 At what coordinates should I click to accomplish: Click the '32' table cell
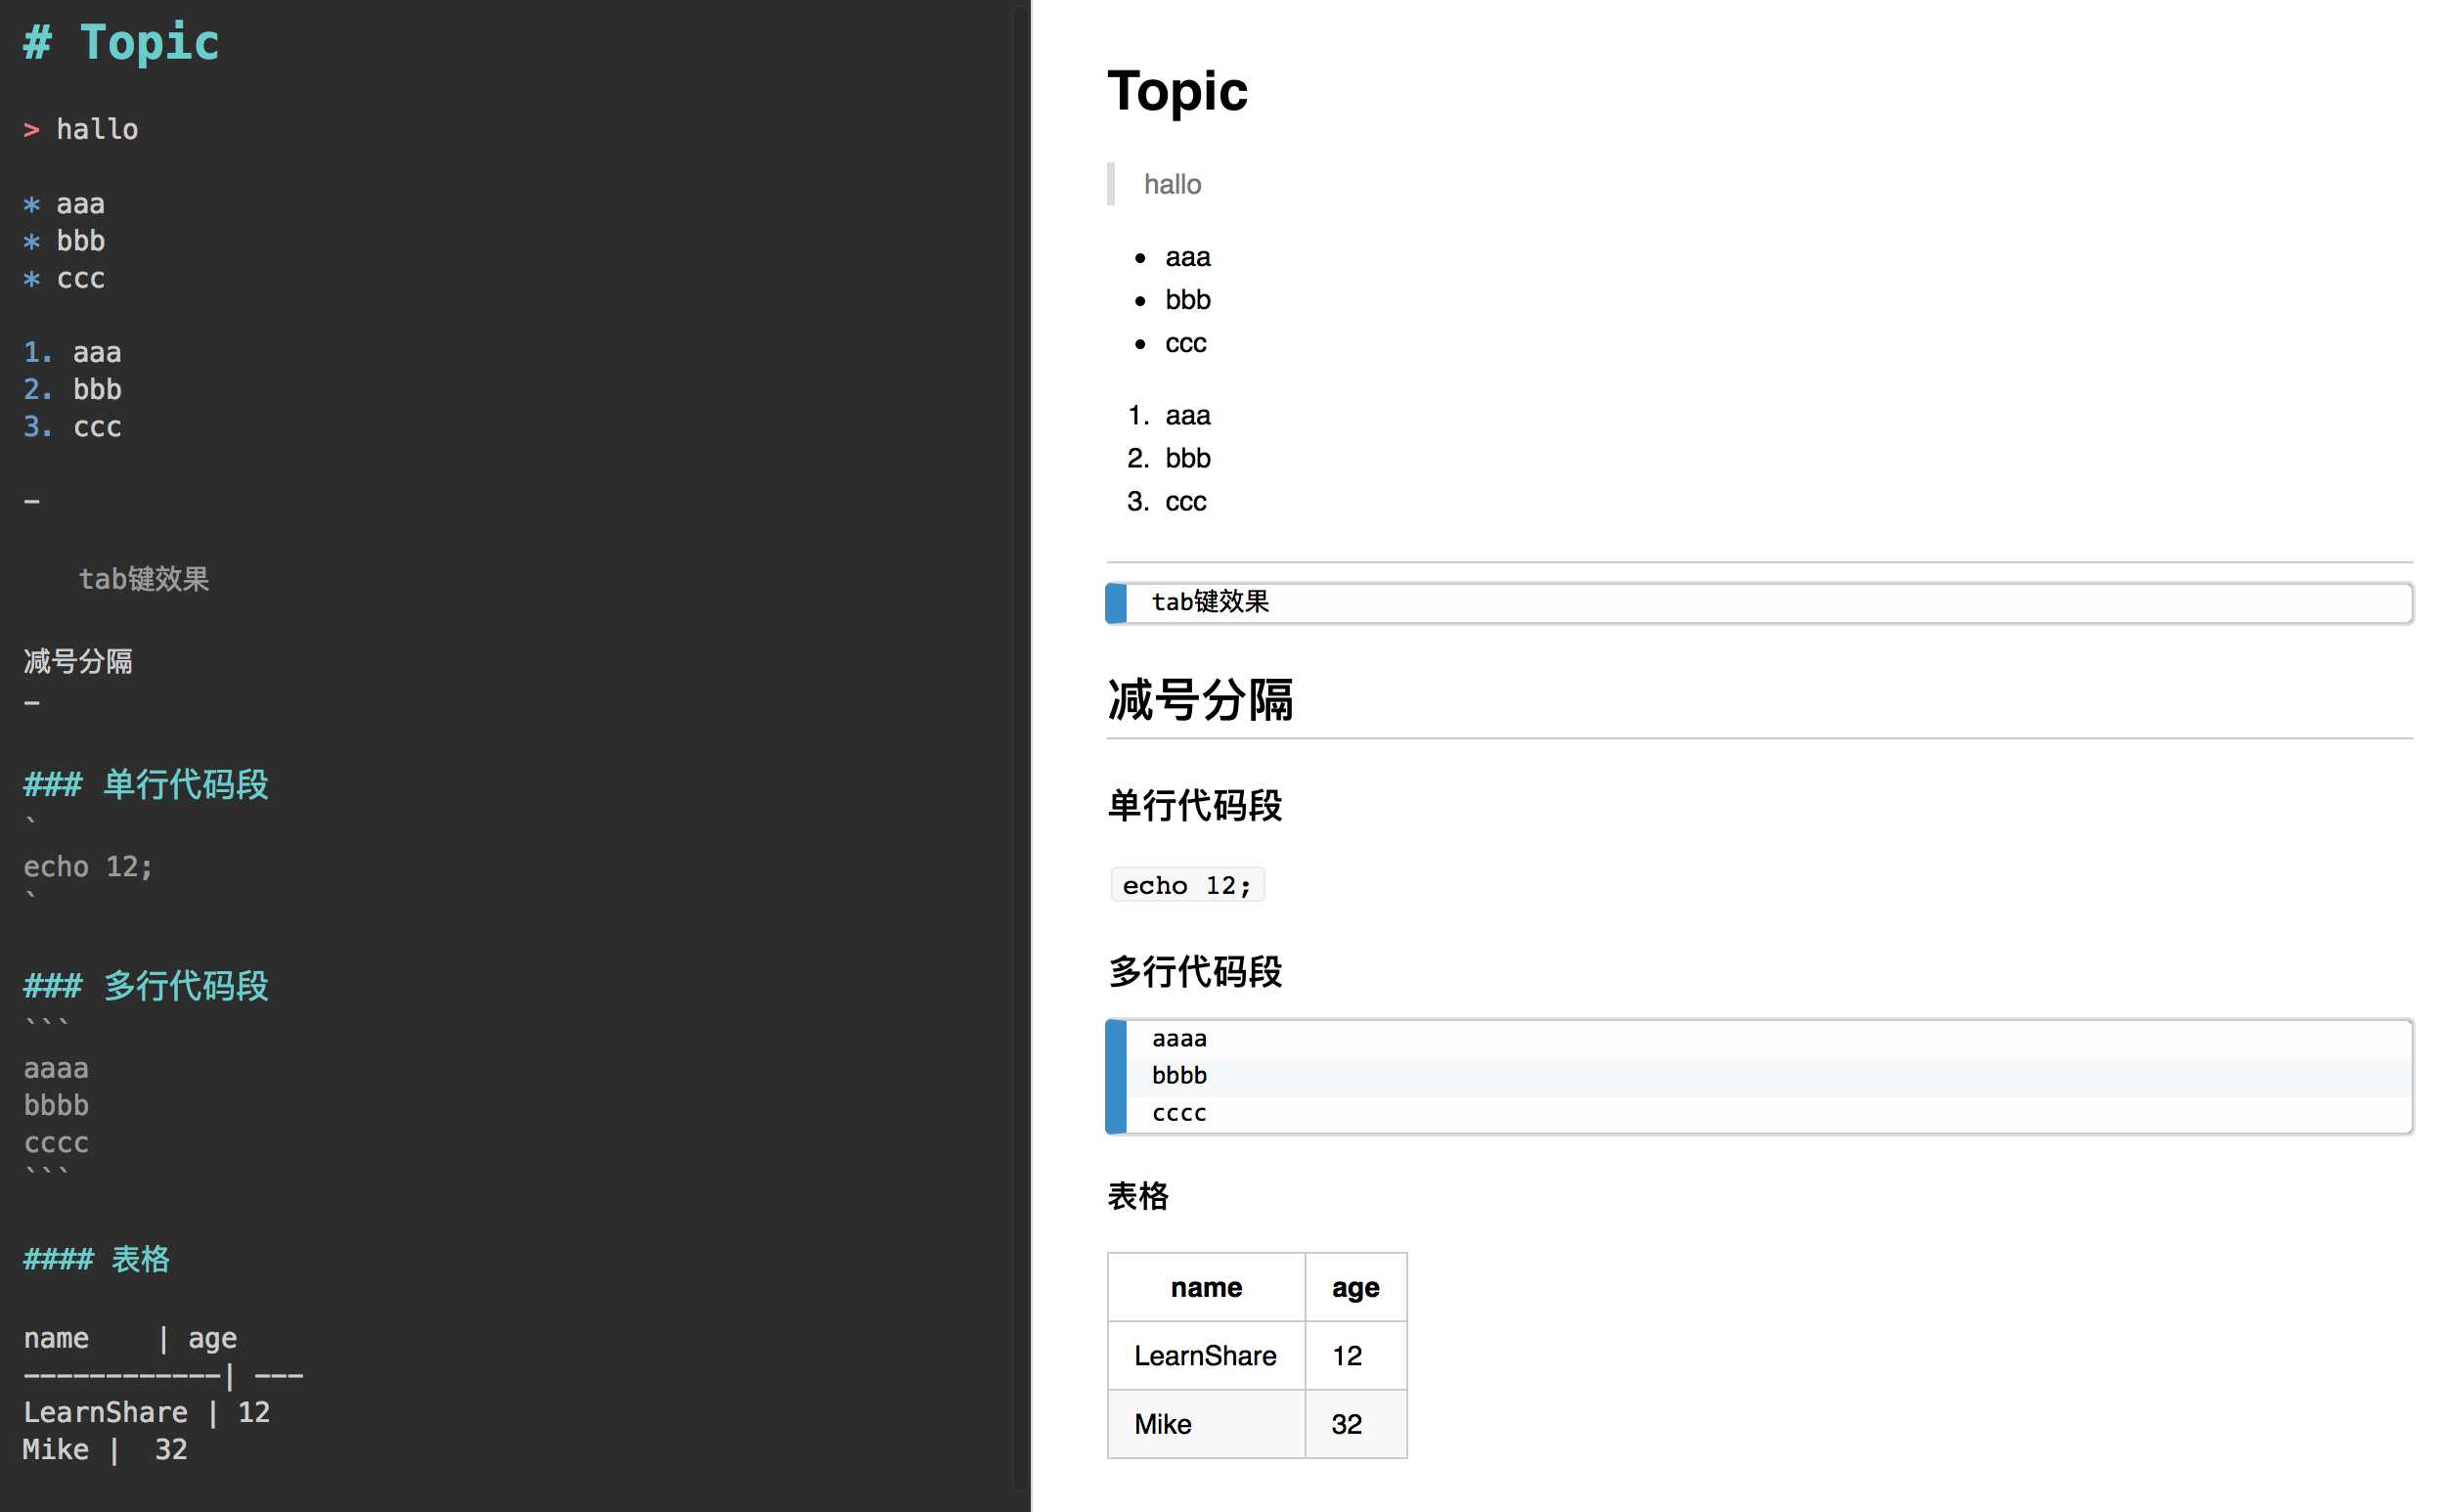[x=1355, y=1424]
